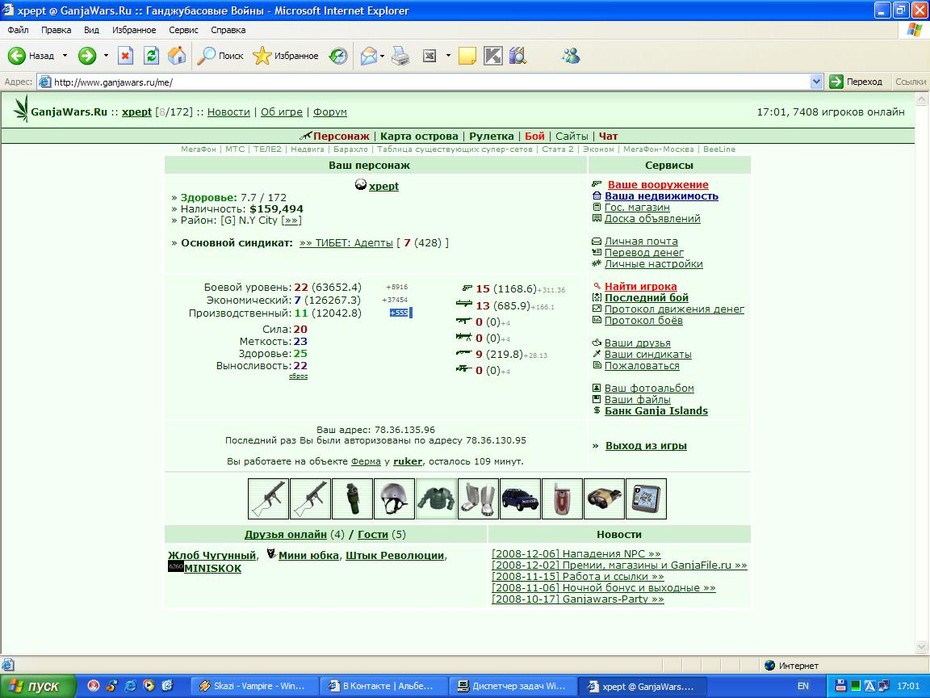
Task: Click the green Forward arrow button
Action: click(x=87, y=56)
